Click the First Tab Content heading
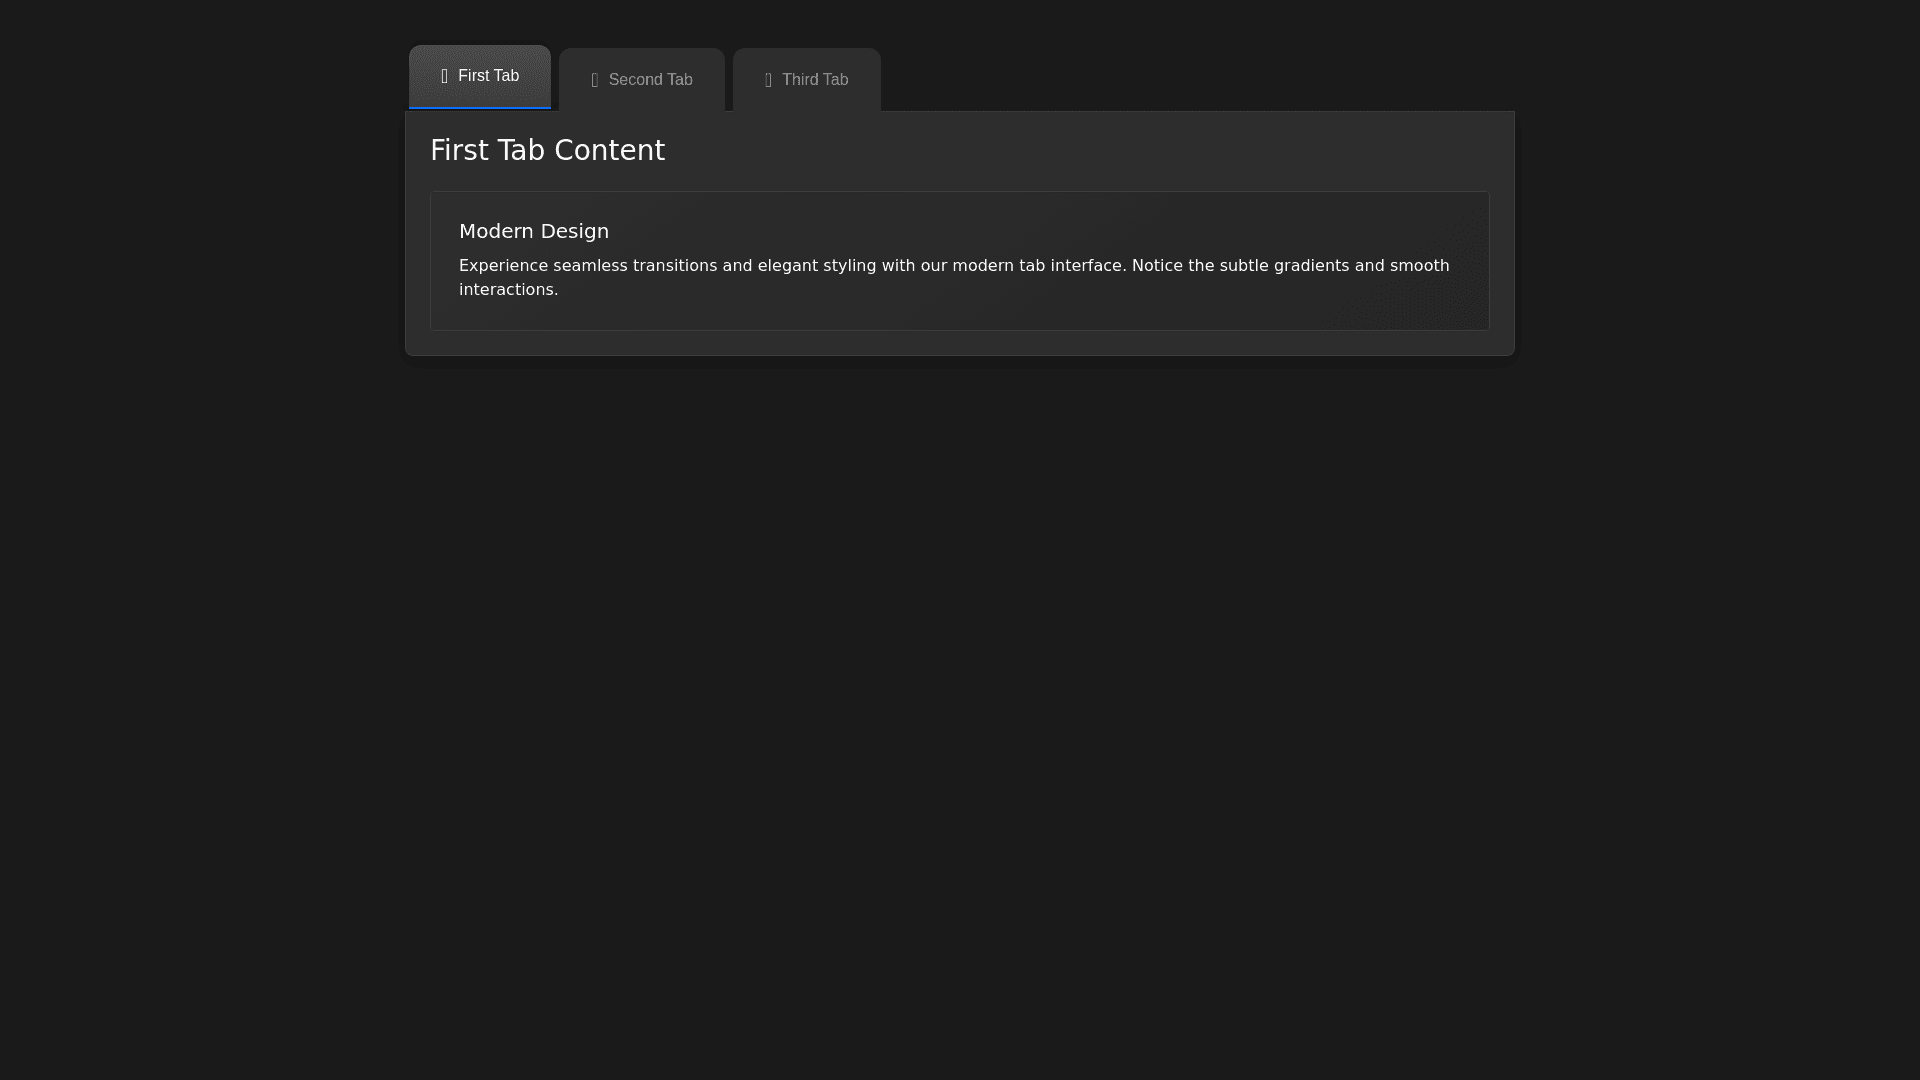This screenshot has height=1080, width=1920. 547,151
